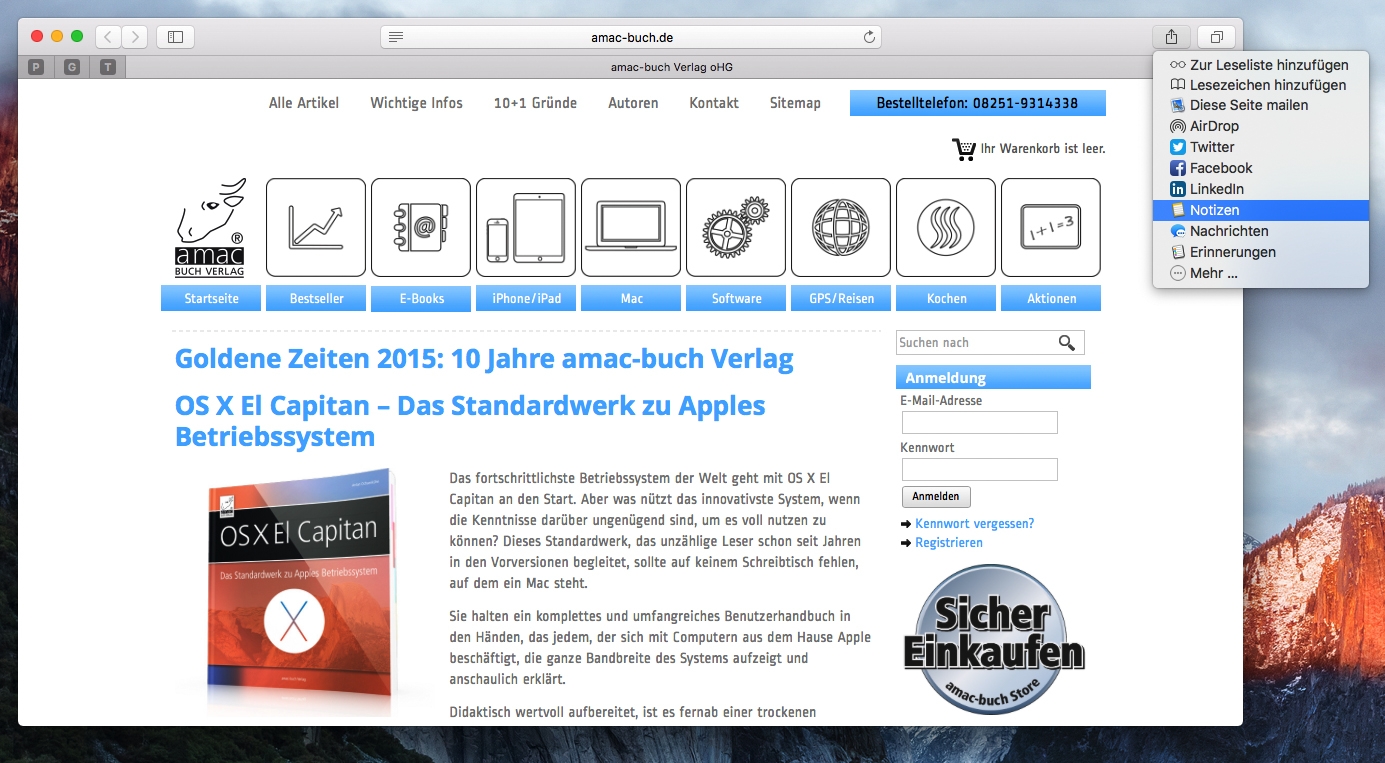Screen dimensions: 1385x763
Task: Go to the Startseite button
Action: point(211,298)
